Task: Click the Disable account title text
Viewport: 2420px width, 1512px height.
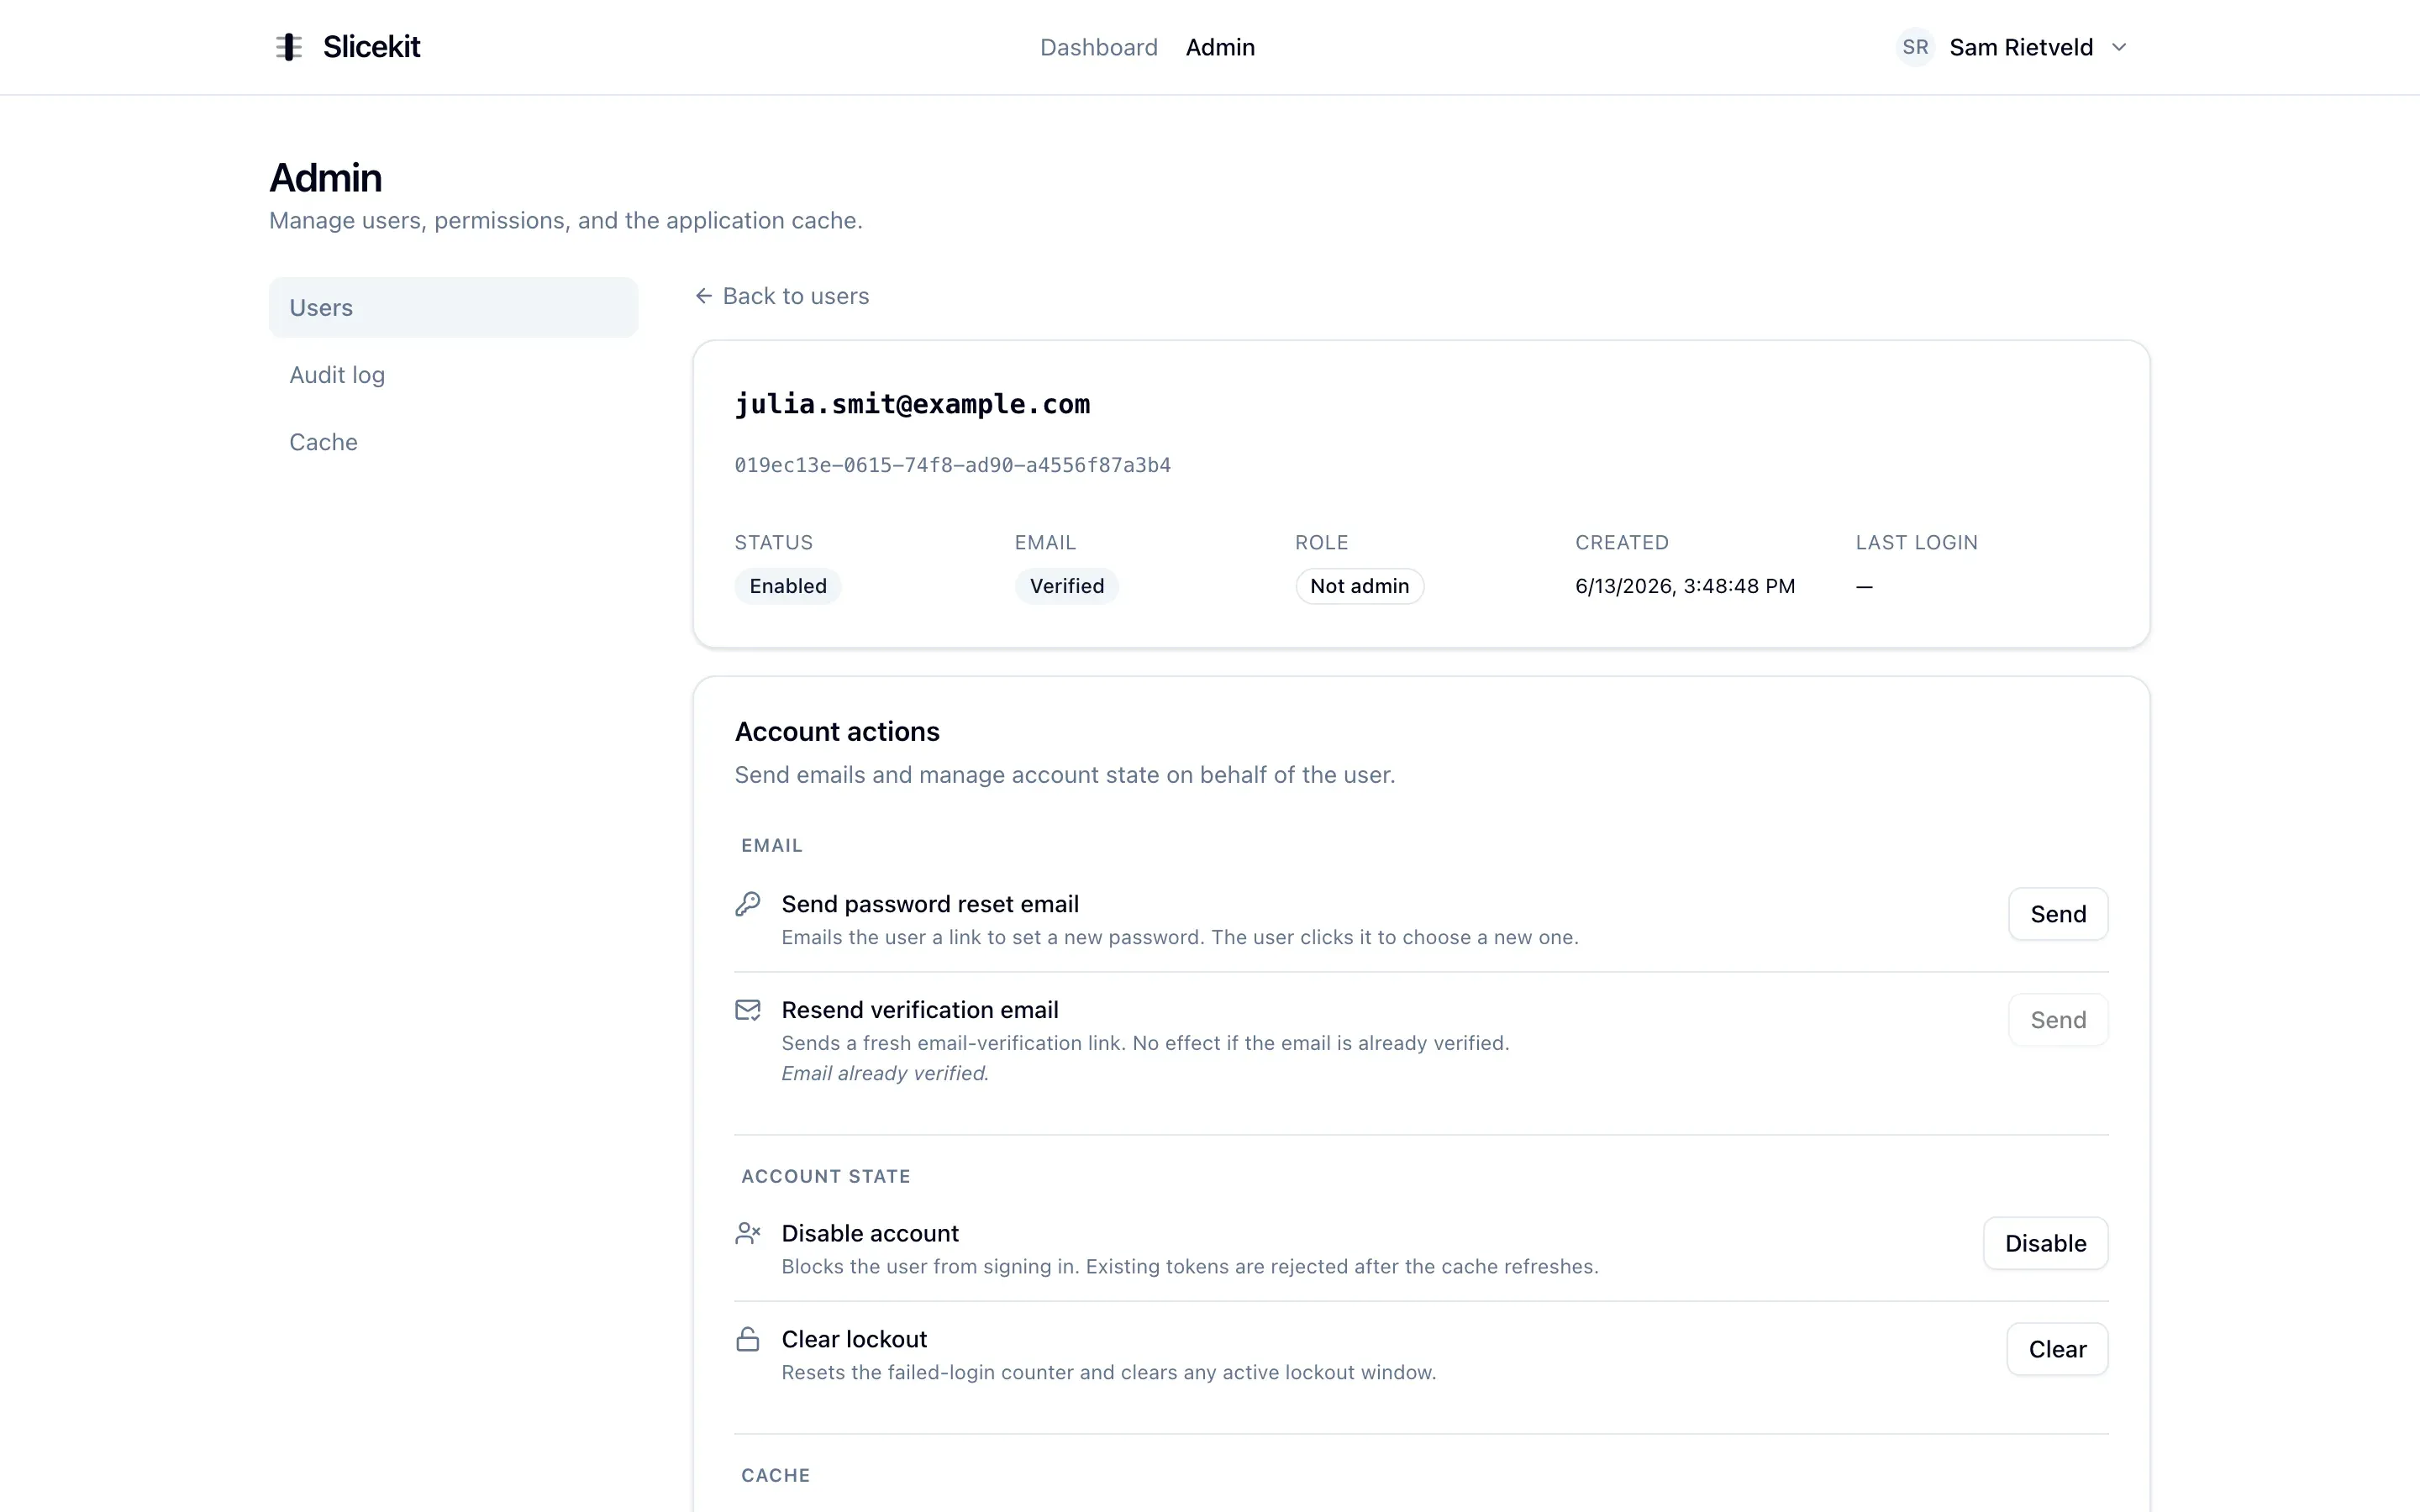Action: 870,1233
